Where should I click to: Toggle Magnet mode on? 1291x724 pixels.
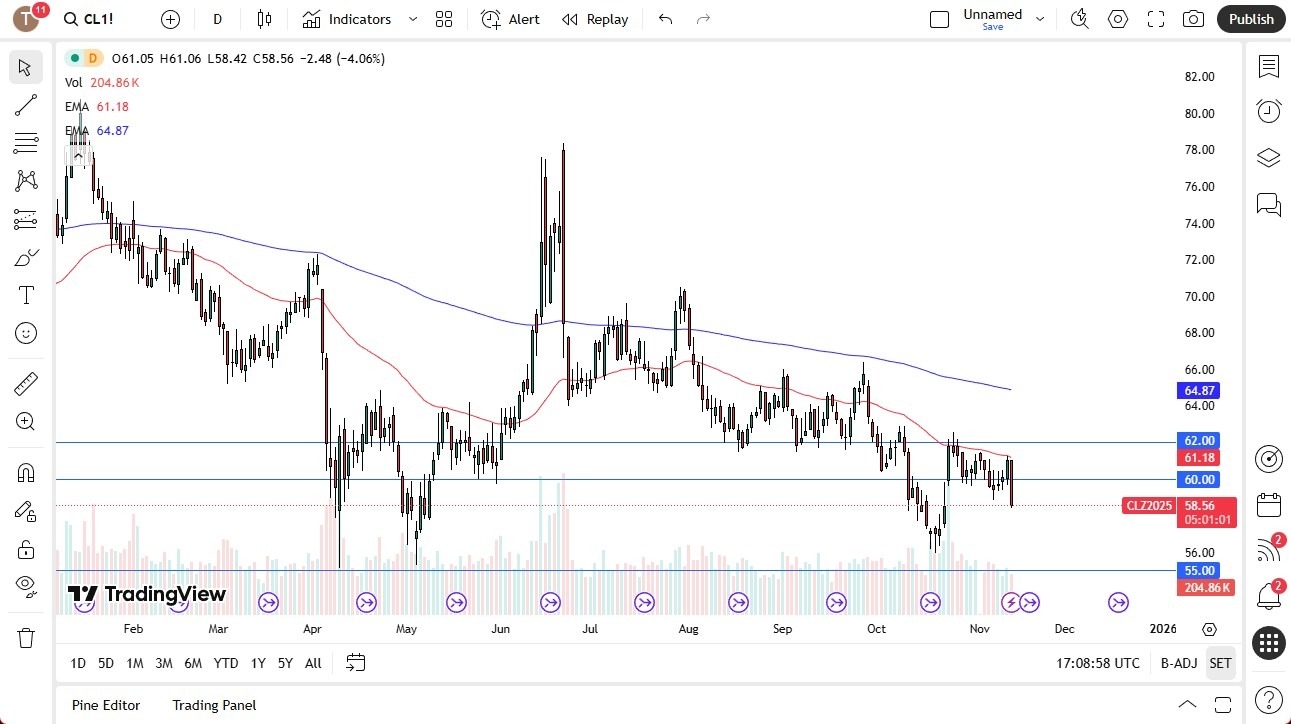pyautogui.click(x=26, y=472)
